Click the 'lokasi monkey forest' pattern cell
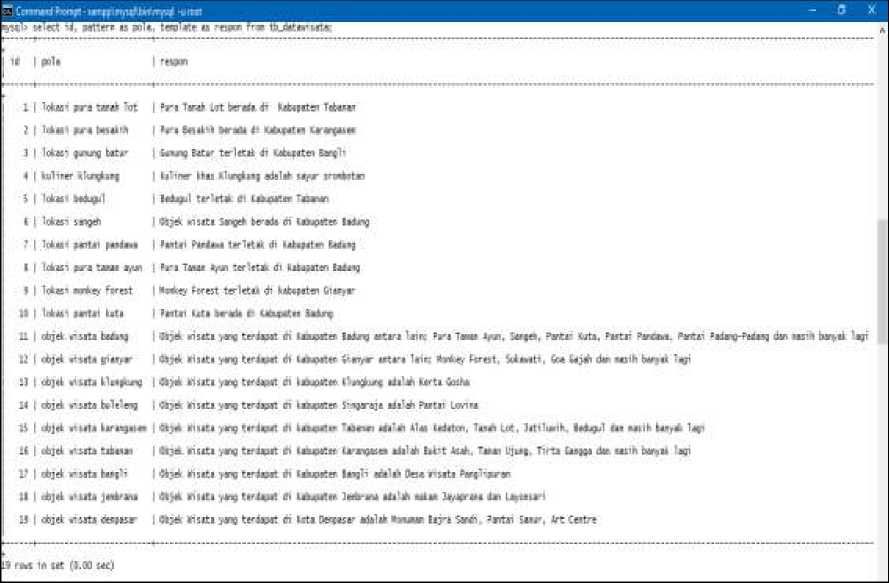Viewport: 889px width, 583px height. point(87,291)
